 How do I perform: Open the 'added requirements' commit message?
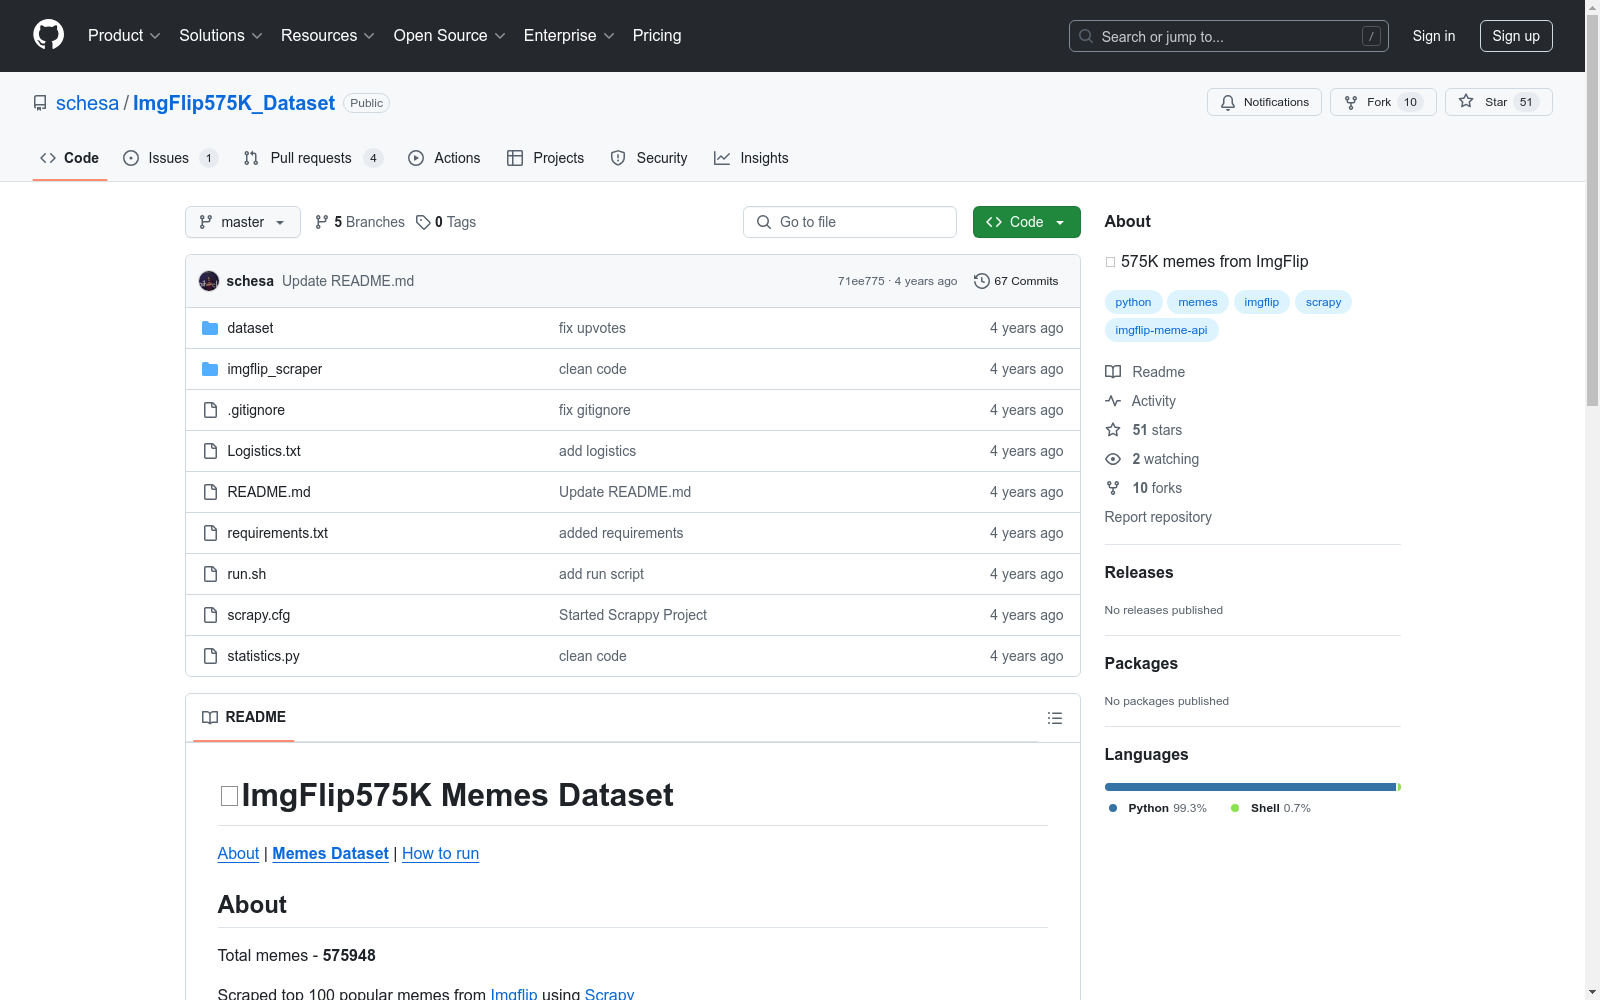[621, 533]
